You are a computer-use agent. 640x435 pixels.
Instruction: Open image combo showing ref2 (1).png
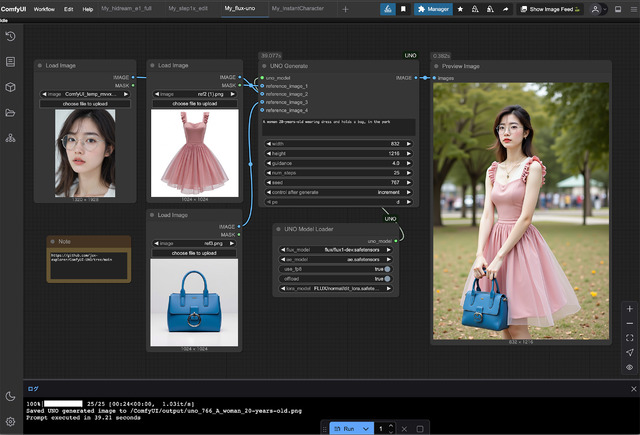pyautogui.click(x=195, y=94)
